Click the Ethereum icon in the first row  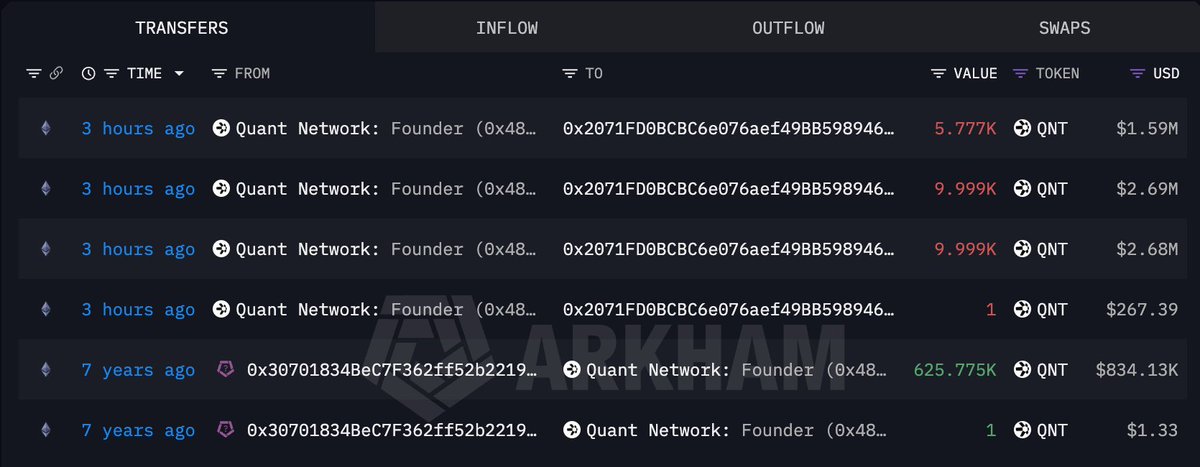pos(45,128)
